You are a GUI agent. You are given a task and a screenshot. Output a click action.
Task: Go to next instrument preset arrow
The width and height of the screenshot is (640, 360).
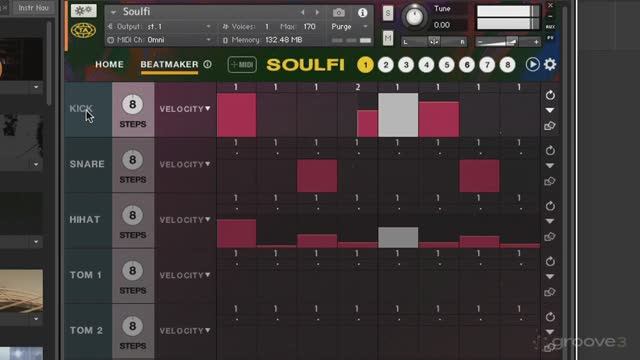pos(317,13)
